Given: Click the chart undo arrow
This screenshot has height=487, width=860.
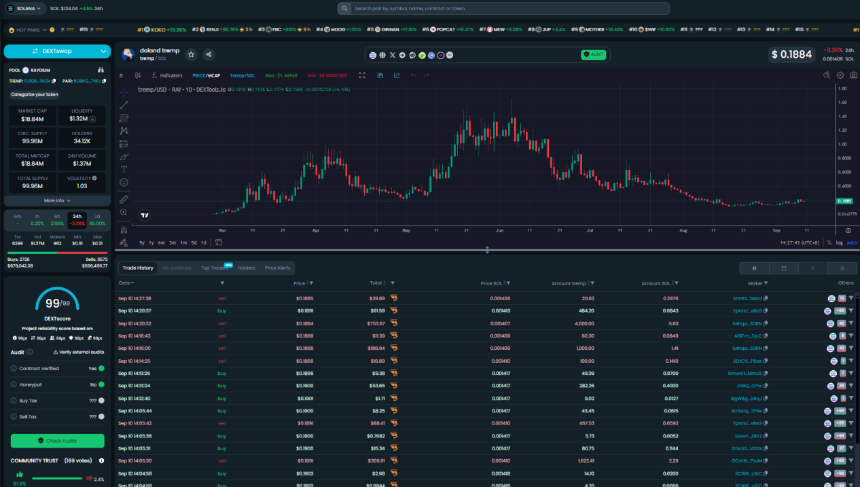Looking at the screenshot, I should pyautogui.click(x=413, y=75).
